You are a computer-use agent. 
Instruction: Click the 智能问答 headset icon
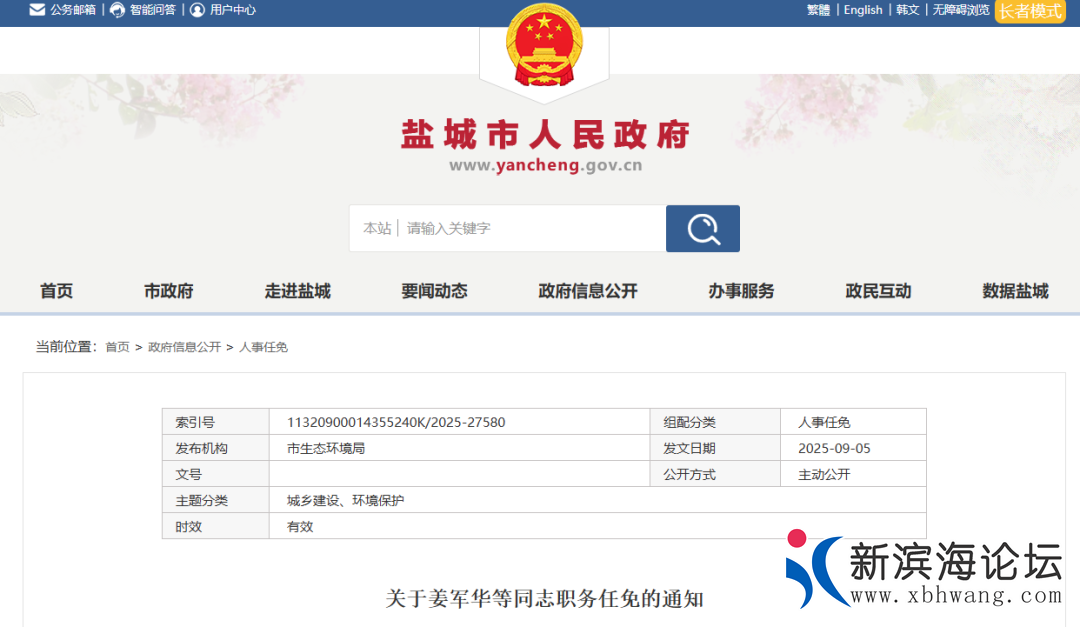(x=118, y=10)
